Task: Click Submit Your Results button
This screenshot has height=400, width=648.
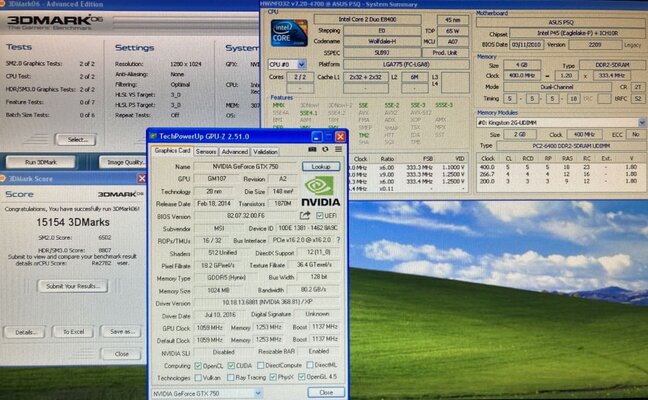Action: click(x=73, y=286)
